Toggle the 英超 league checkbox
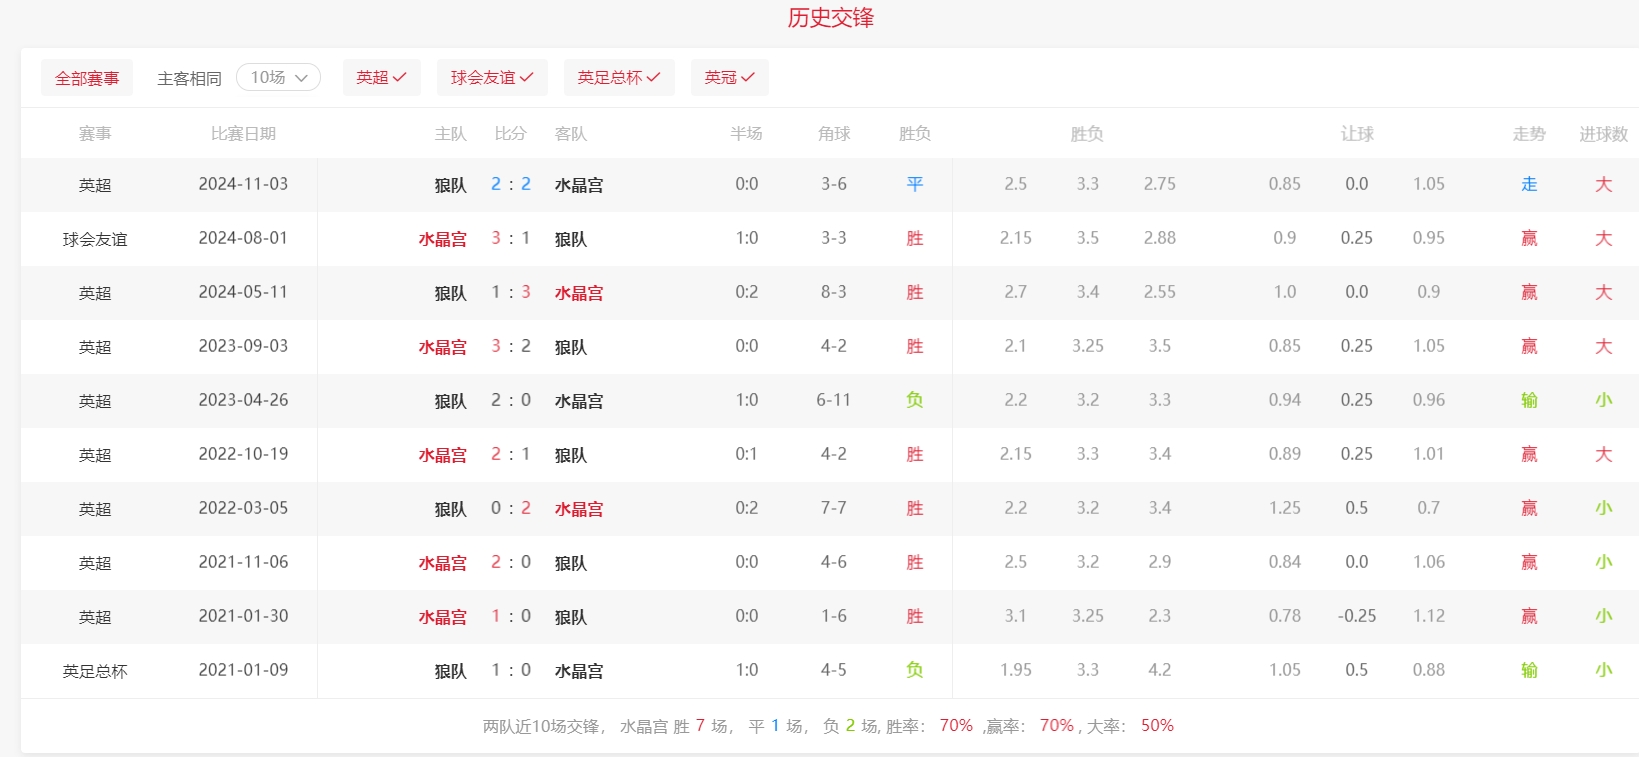 coord(381,77)
